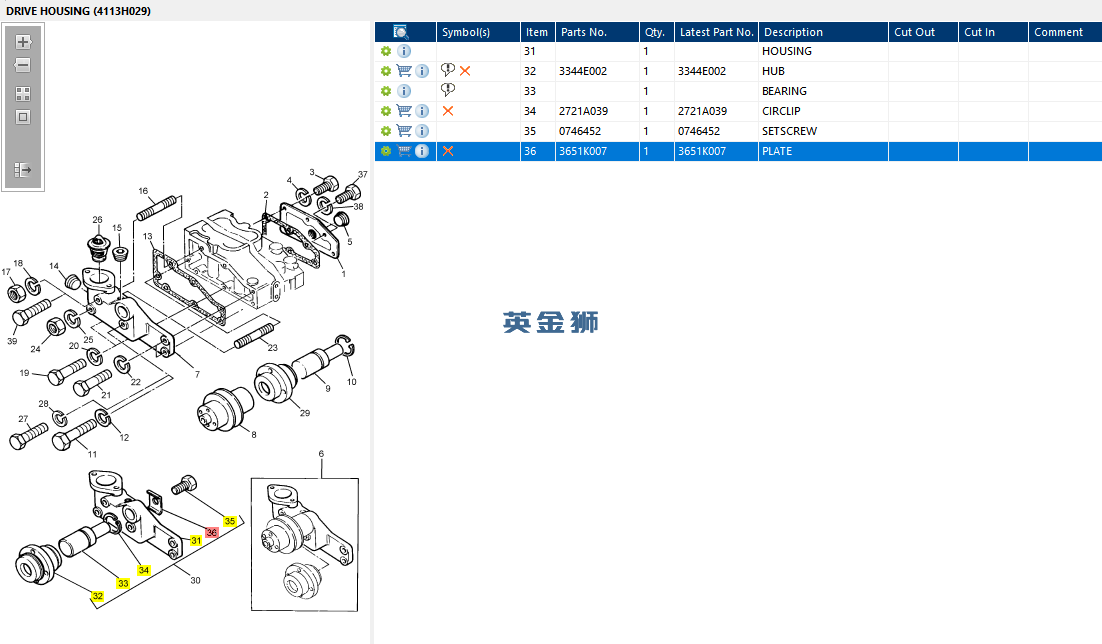The image size is (1102, 644).
Task: Click red highlighted callout 36 in diagram
Action: coord(212,533)
